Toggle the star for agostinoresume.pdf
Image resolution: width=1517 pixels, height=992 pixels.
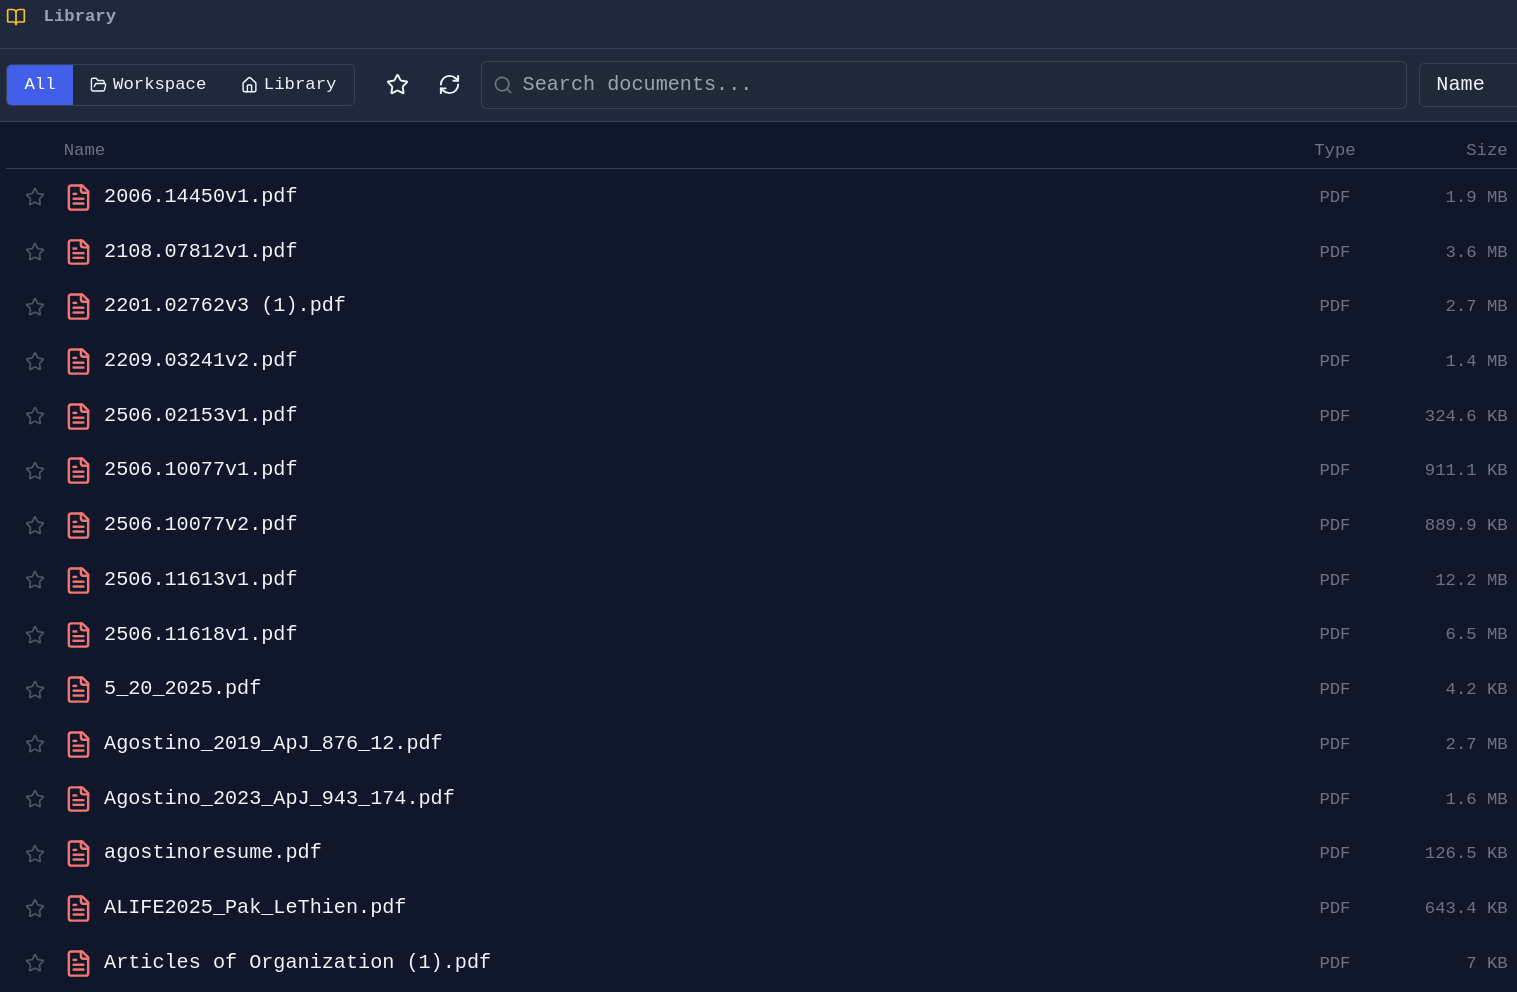coord(35,853)
